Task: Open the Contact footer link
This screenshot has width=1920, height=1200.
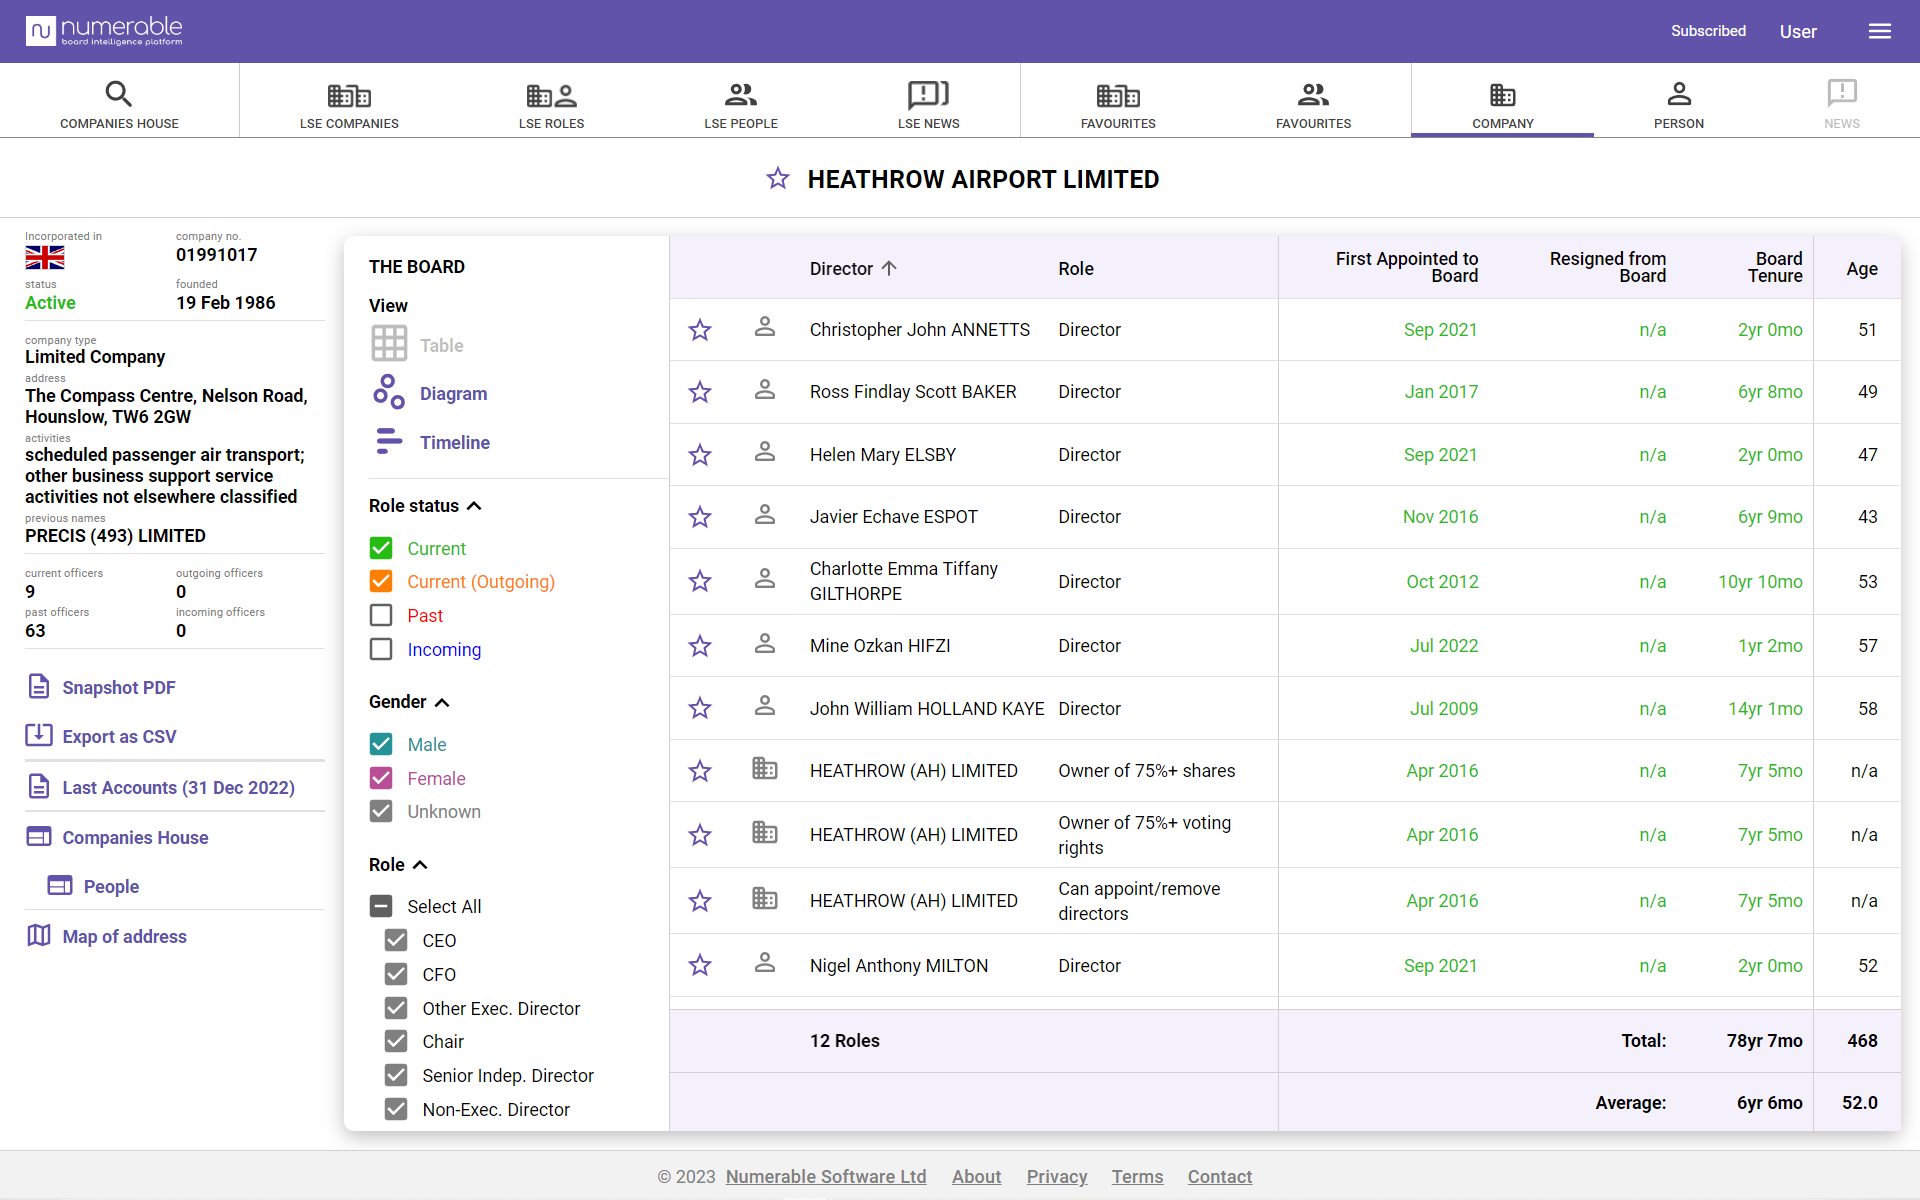Action: point(1219,1176)
